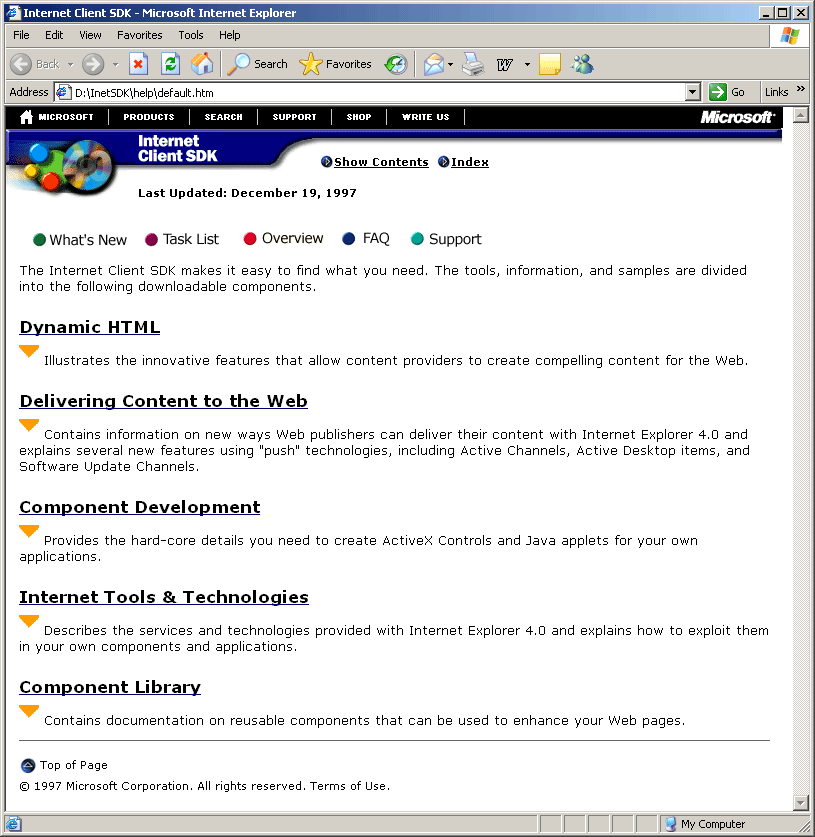Expand the Links toolbar chevron
815x837 pixels.
801,89
